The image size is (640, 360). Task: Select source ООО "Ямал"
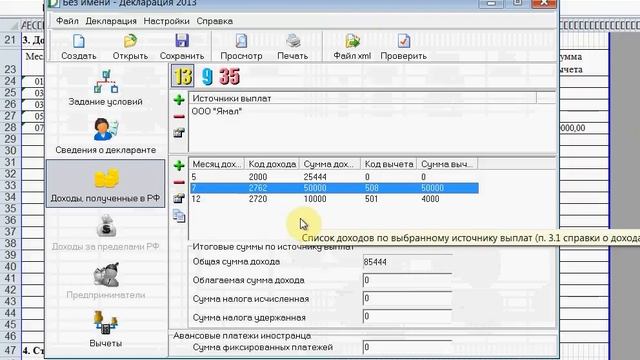(217, 111)
